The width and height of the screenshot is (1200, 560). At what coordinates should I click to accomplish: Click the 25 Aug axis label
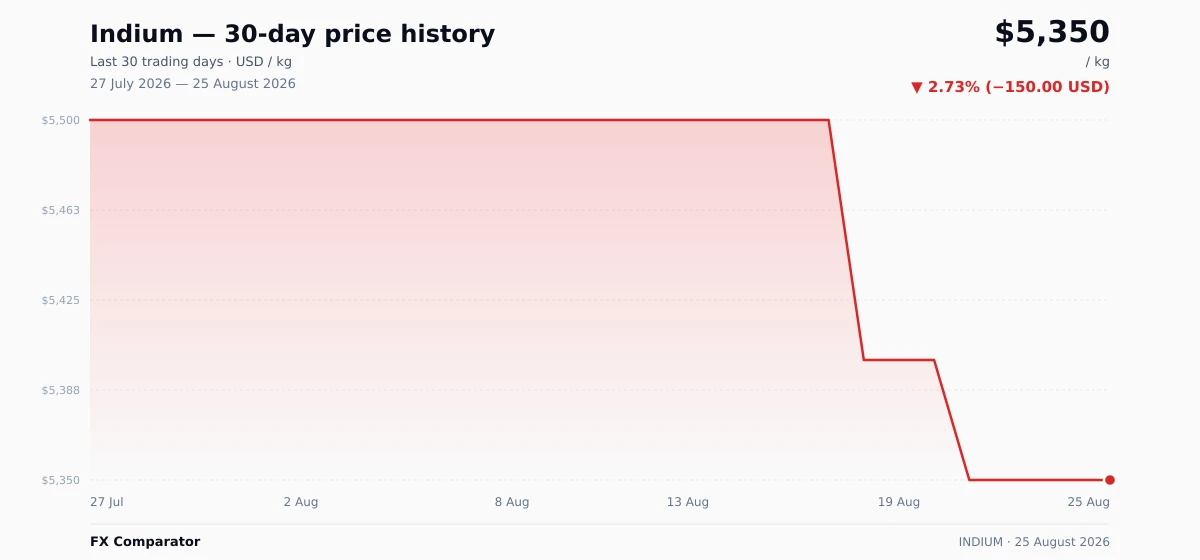1089,502
